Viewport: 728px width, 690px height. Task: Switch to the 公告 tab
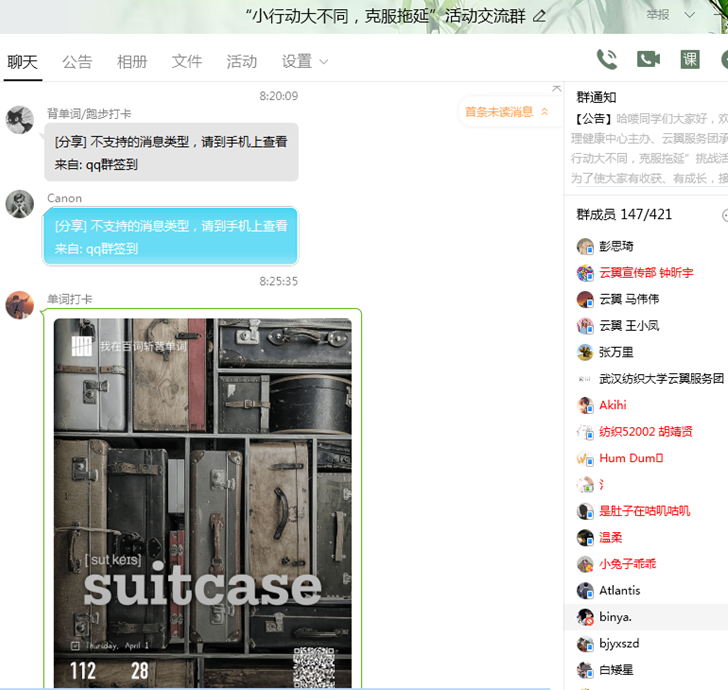tap(77, 61)
